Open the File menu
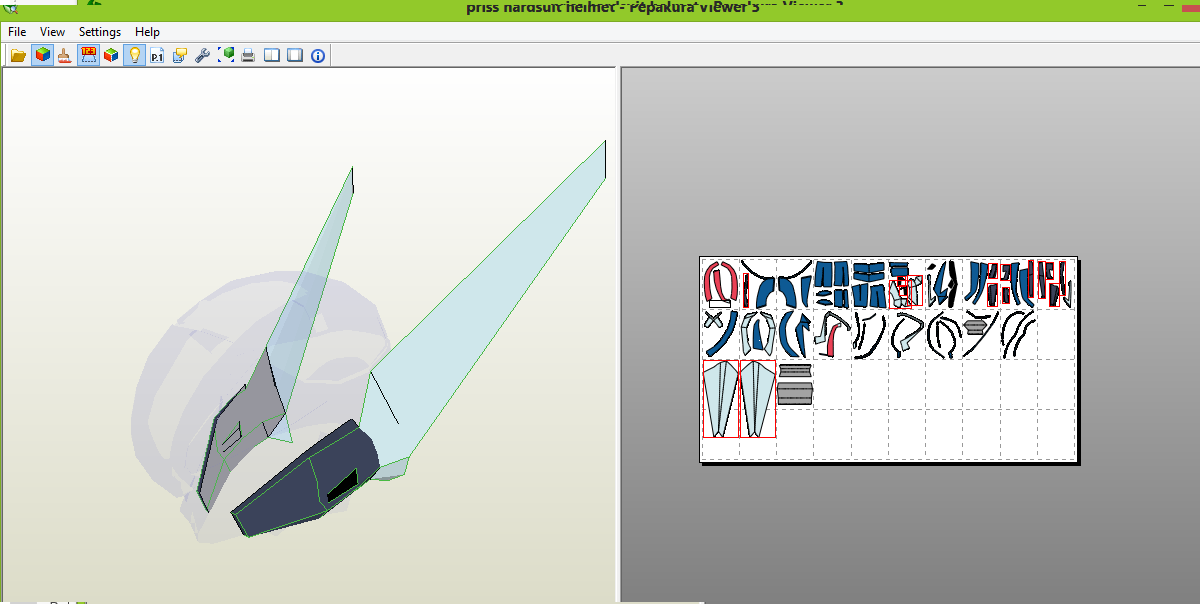 pyautogui.click(x=17, y=32)
